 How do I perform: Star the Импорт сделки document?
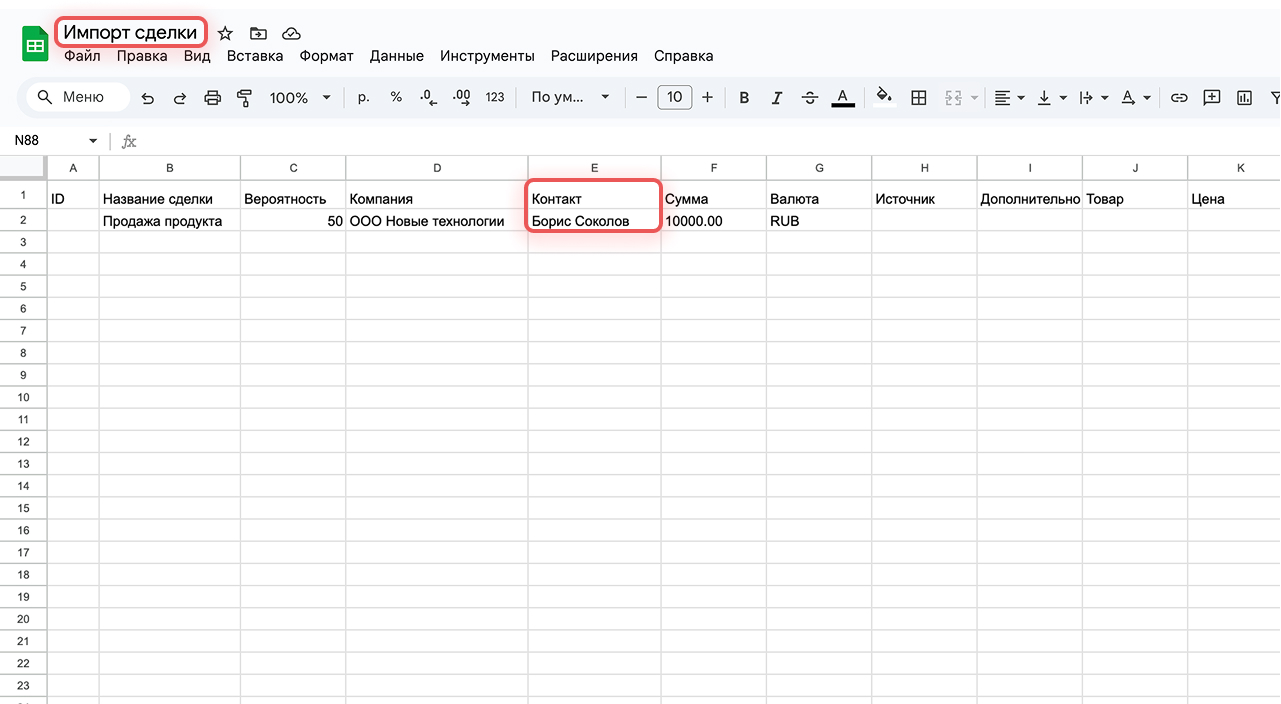(225, 33)
